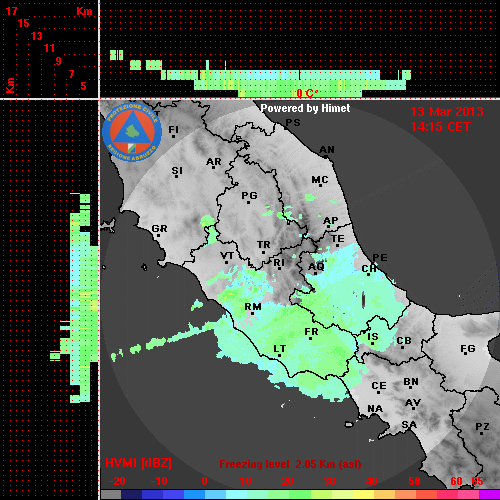Click the '50' value on the dBZ scale
Screen dimensions: 500x500
[414, 481]
